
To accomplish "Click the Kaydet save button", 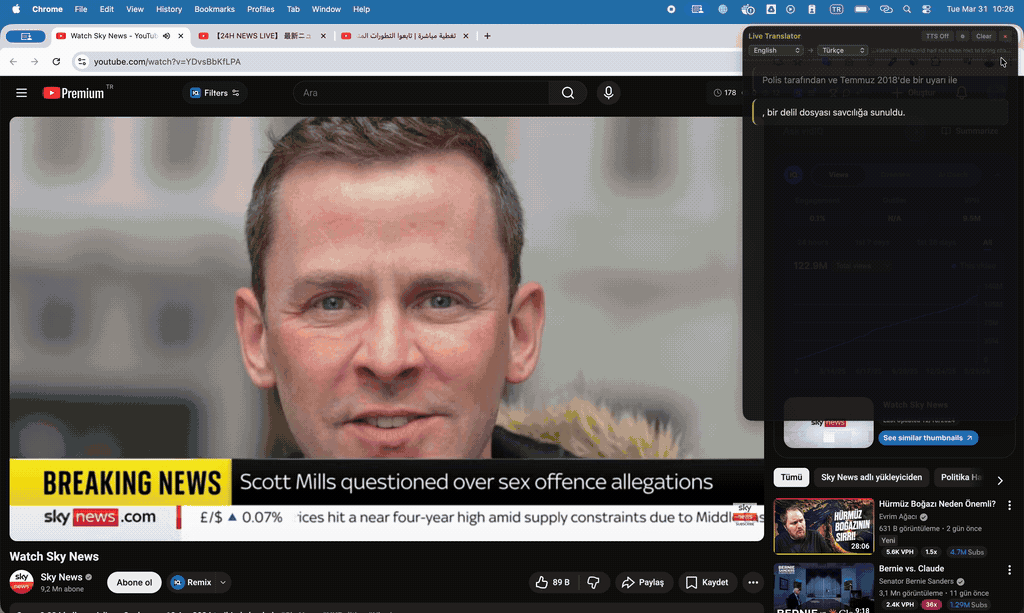I will click(707, 582).
